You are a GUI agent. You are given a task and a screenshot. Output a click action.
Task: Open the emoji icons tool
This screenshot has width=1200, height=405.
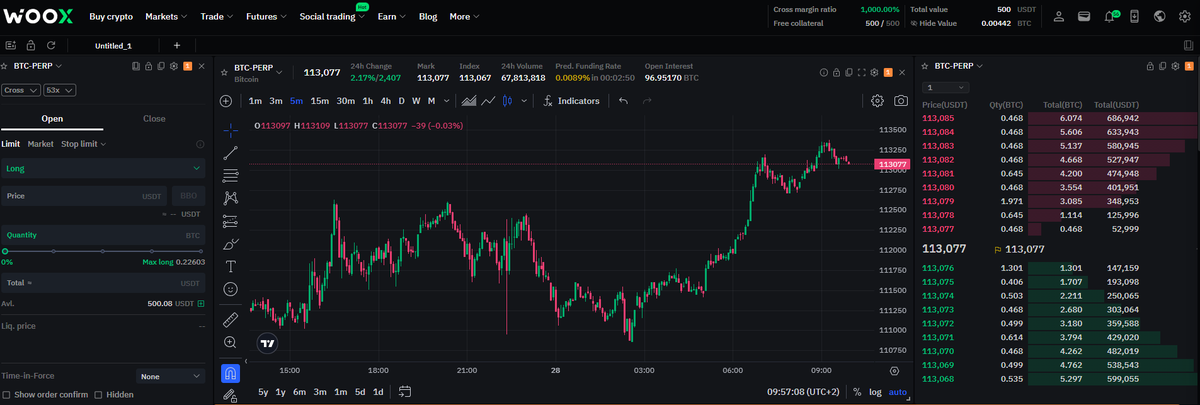[x=231, y=289]
